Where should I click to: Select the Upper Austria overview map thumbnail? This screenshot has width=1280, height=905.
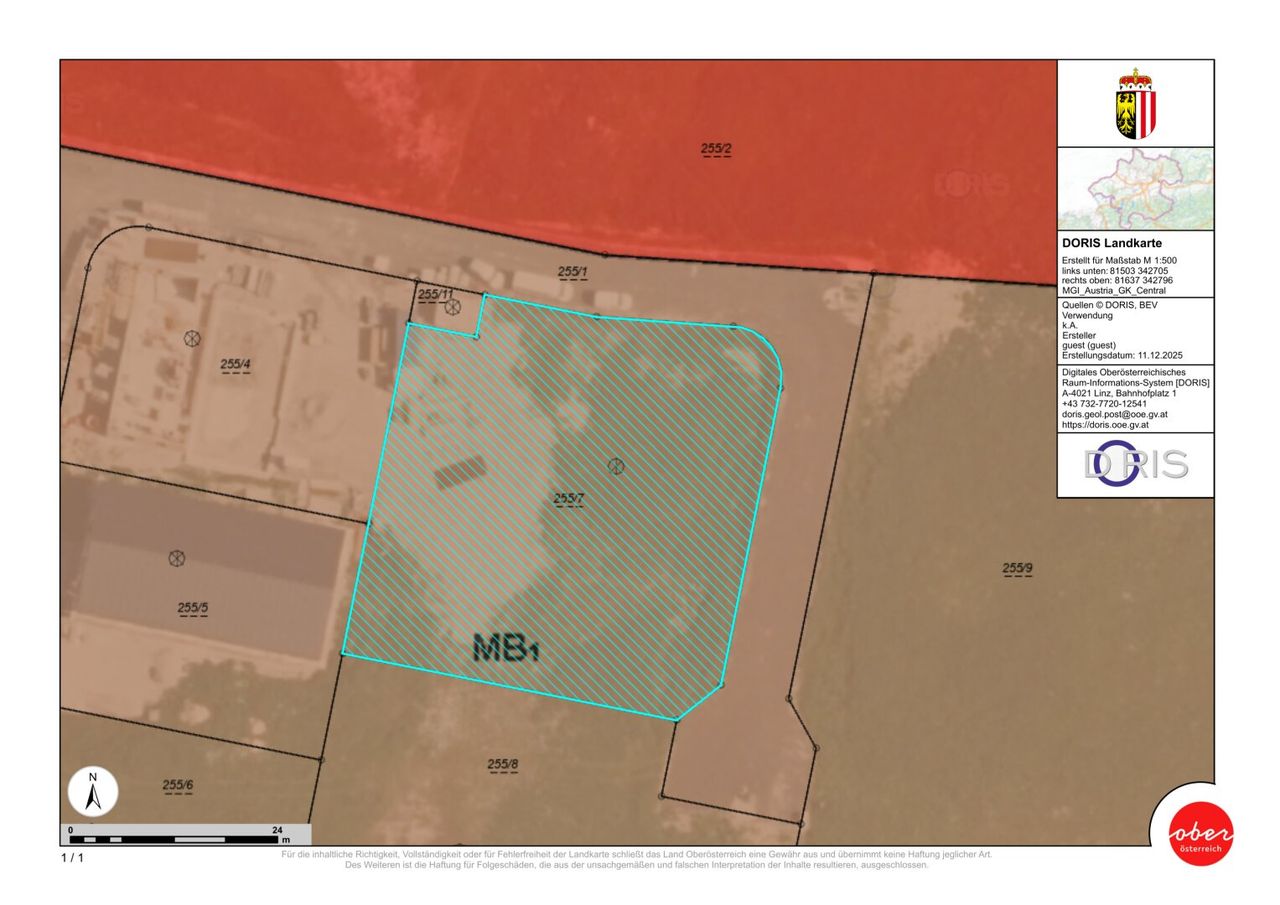(1135, 189)
